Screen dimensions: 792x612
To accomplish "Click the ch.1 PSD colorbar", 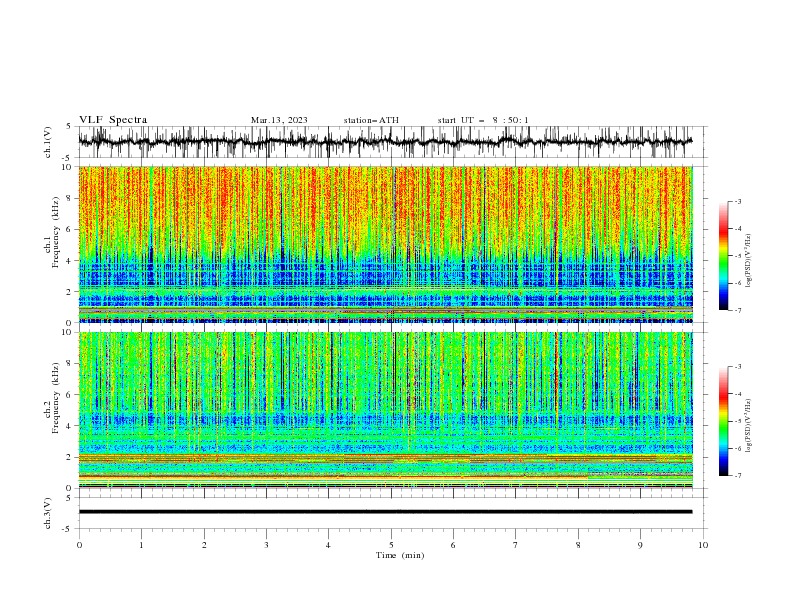I will tap(723, 256).
